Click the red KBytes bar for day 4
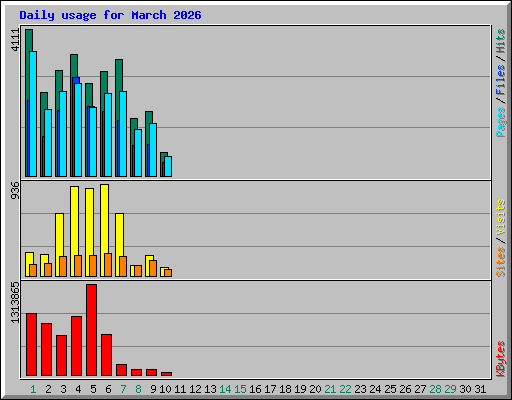This screenshot has height=400, width=512. [x=76, y=346]
